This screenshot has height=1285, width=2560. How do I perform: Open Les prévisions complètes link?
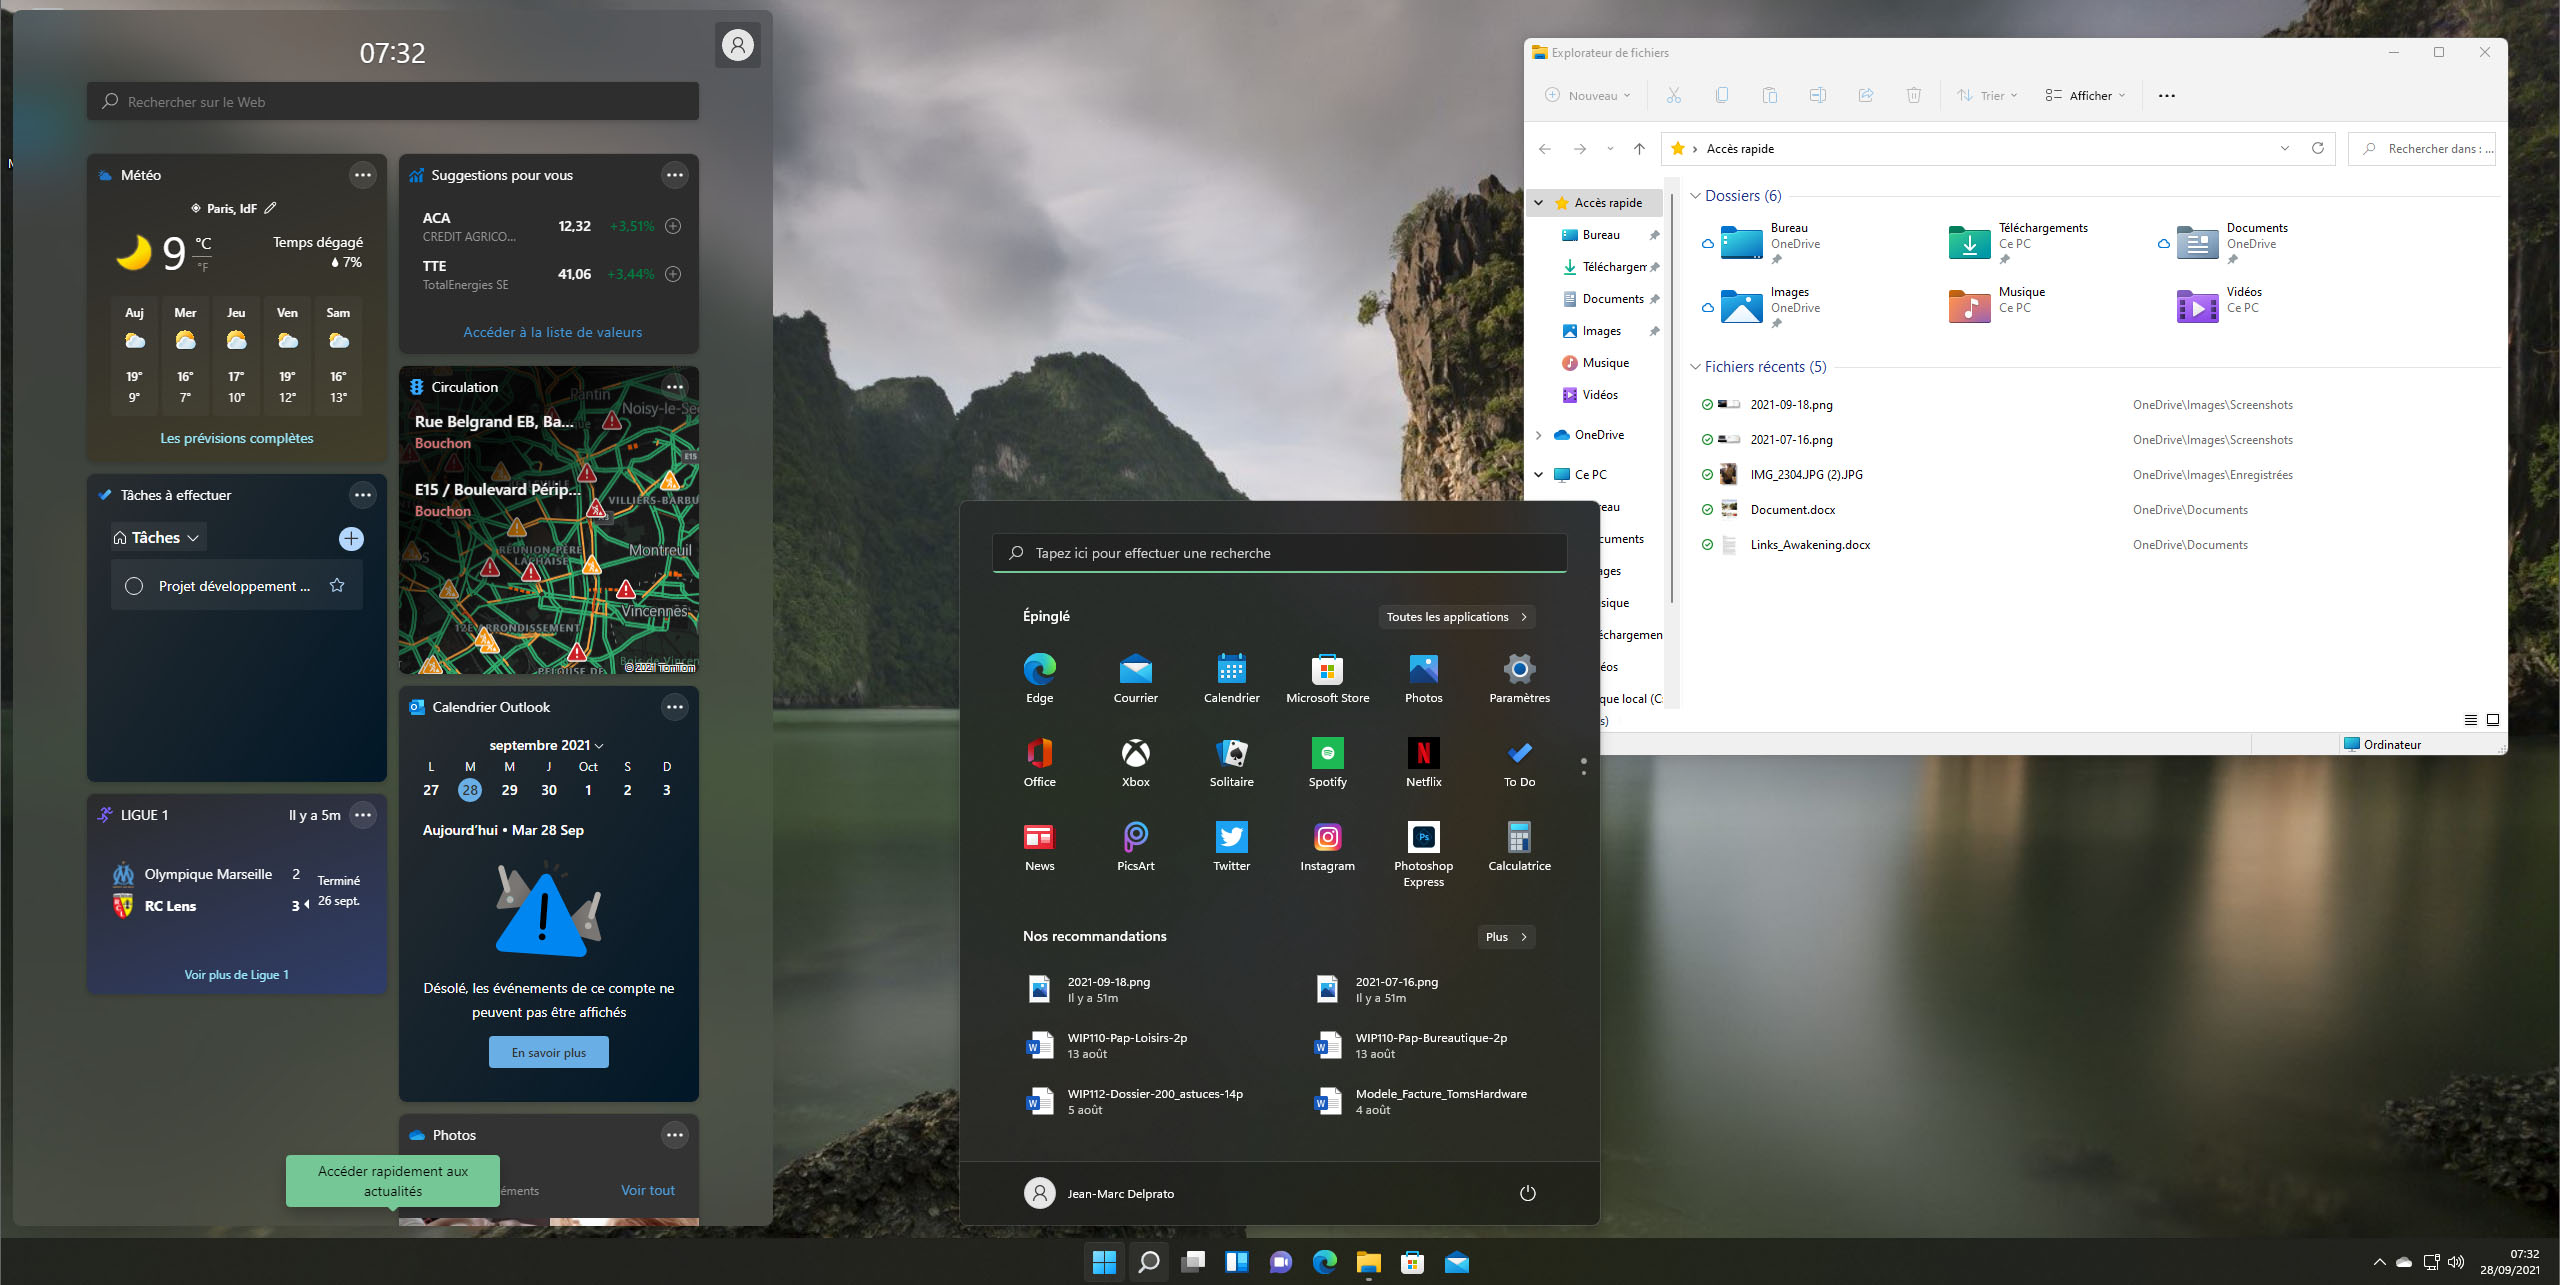[x=237, y=438]
